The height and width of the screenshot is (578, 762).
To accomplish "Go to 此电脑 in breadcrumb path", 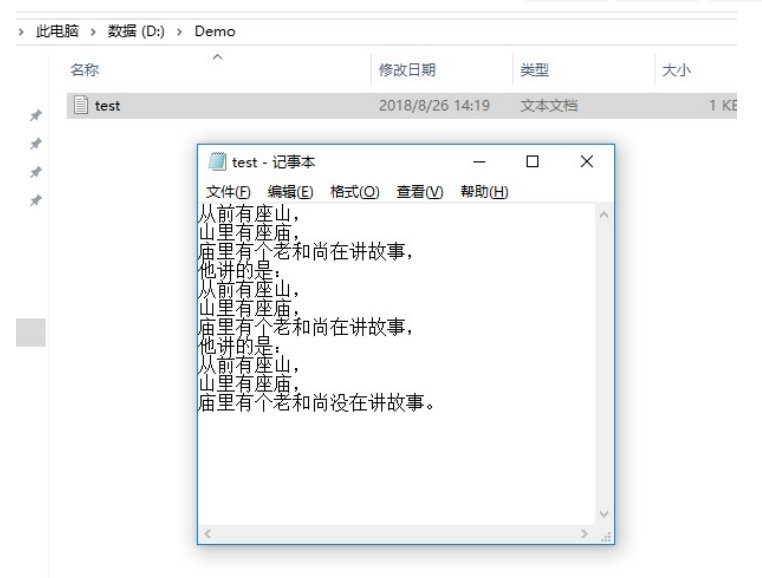I will tap(57, 32).
